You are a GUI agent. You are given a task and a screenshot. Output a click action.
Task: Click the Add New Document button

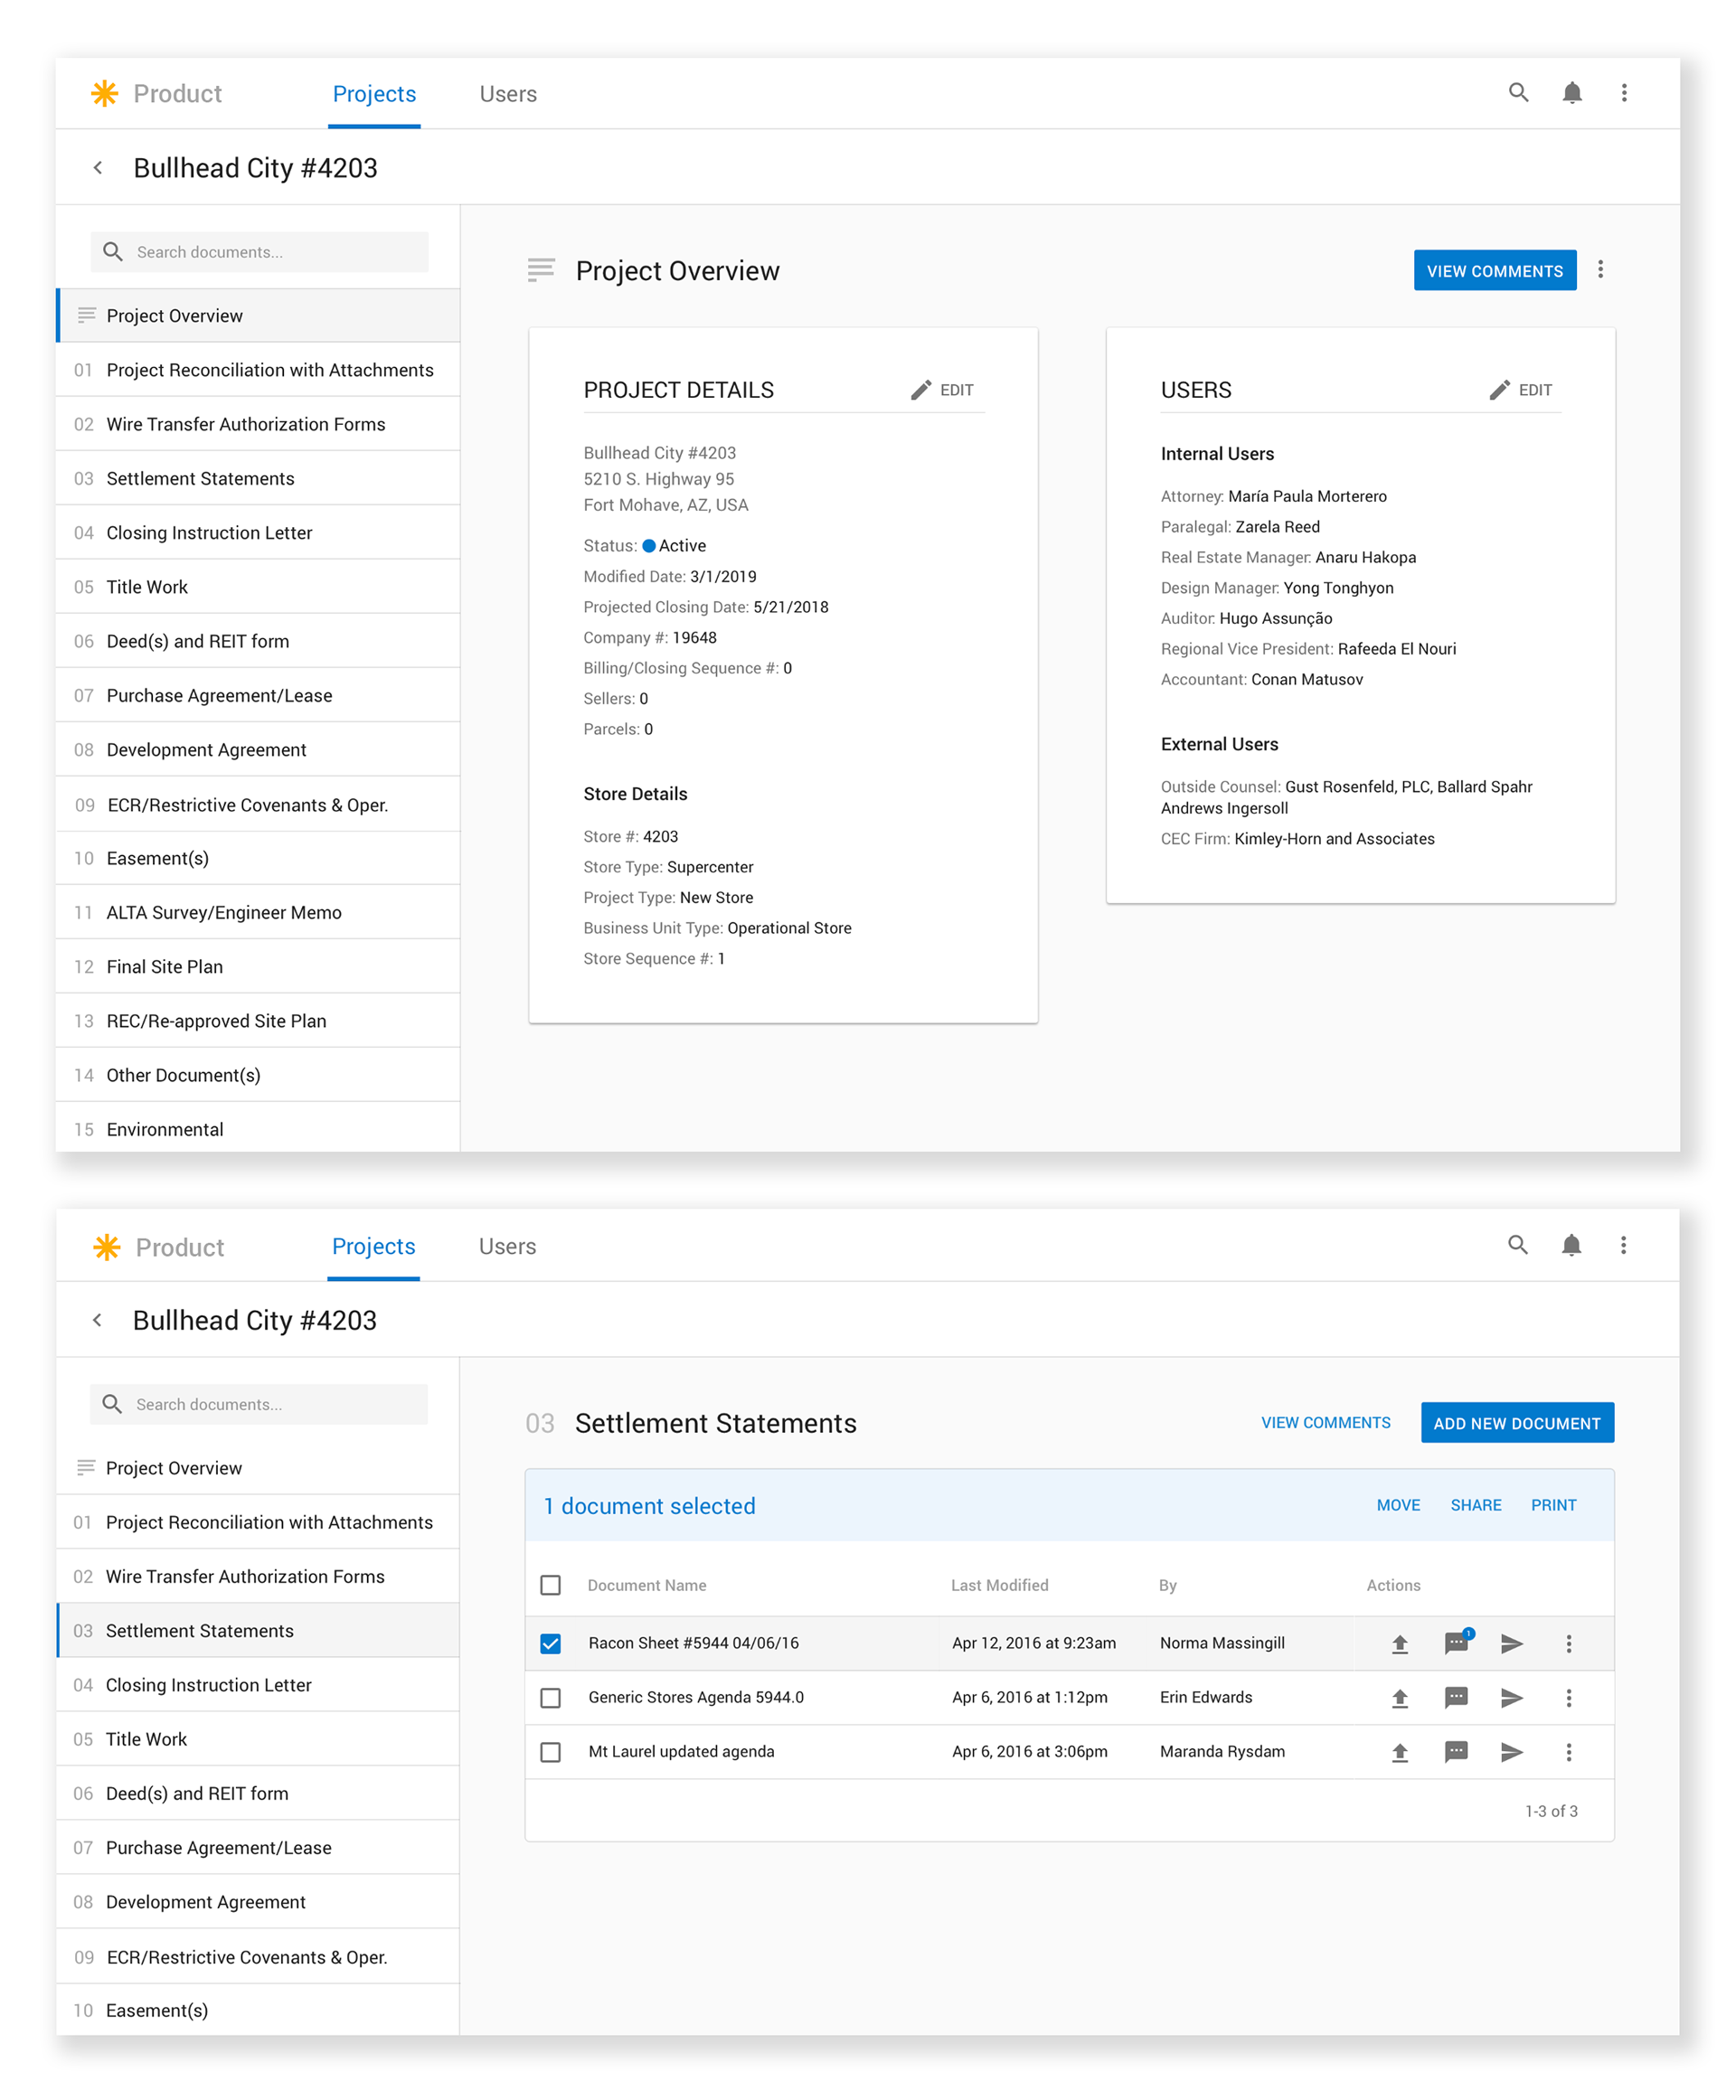[1517, 1423]
